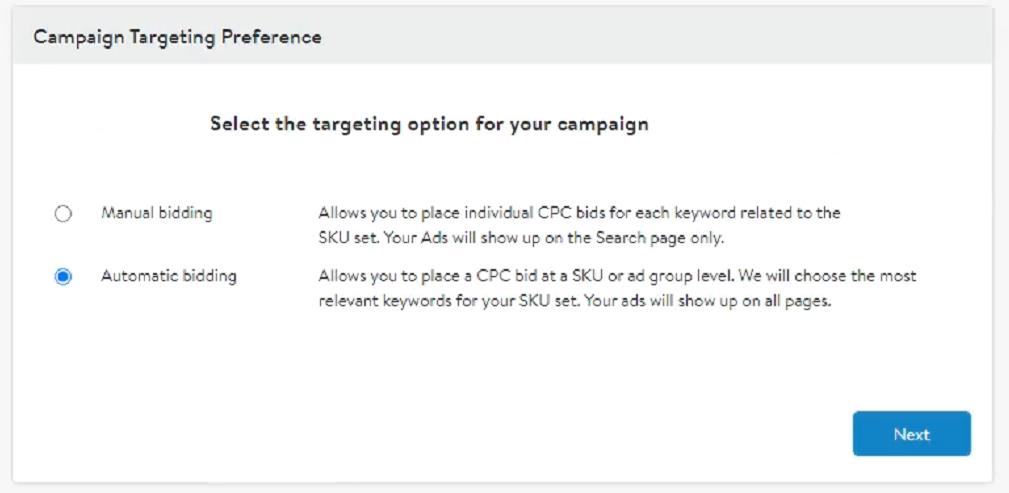Click the word 'Allows' in Automatic bidding description

point(341,275)
